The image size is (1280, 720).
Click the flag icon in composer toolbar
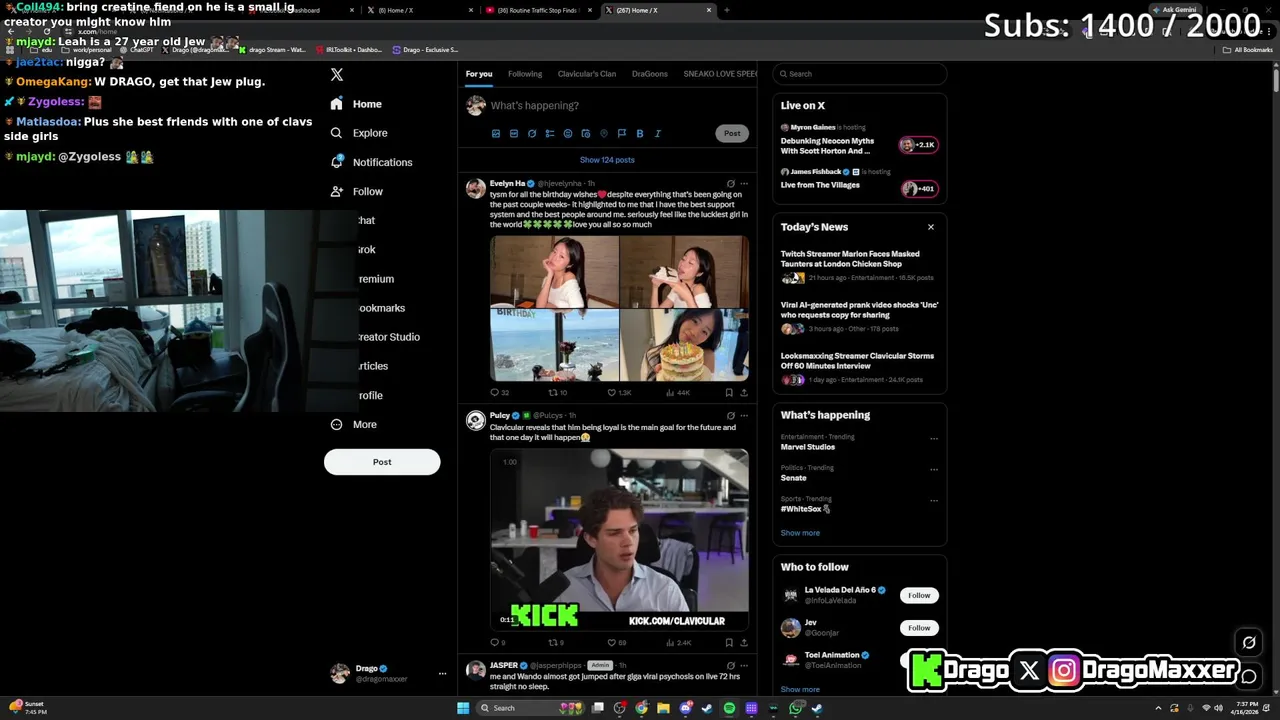(x=622, y=133)
